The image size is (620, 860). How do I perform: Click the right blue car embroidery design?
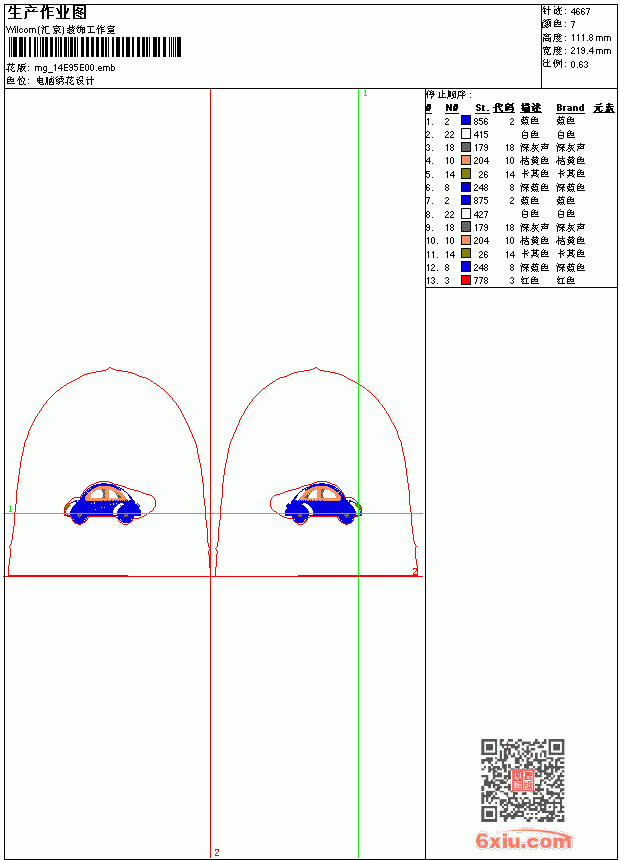(323, 503)
